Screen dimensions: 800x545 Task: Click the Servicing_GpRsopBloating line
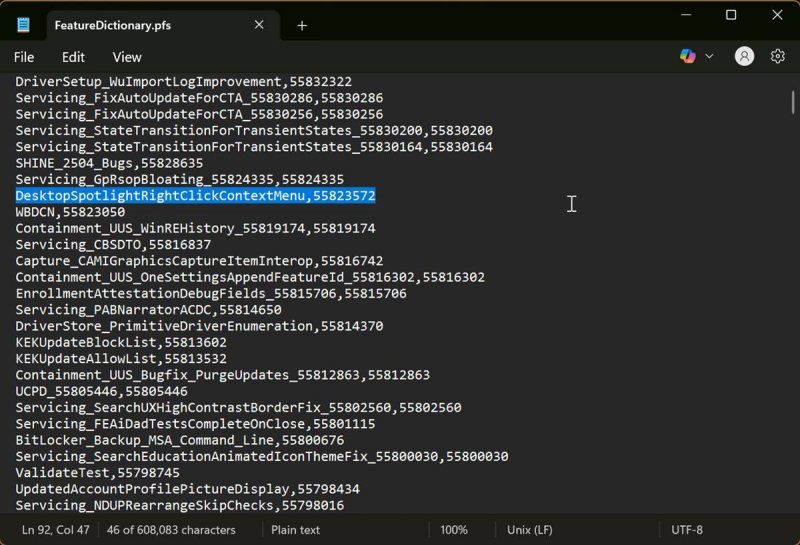click(x=180, y=180)
